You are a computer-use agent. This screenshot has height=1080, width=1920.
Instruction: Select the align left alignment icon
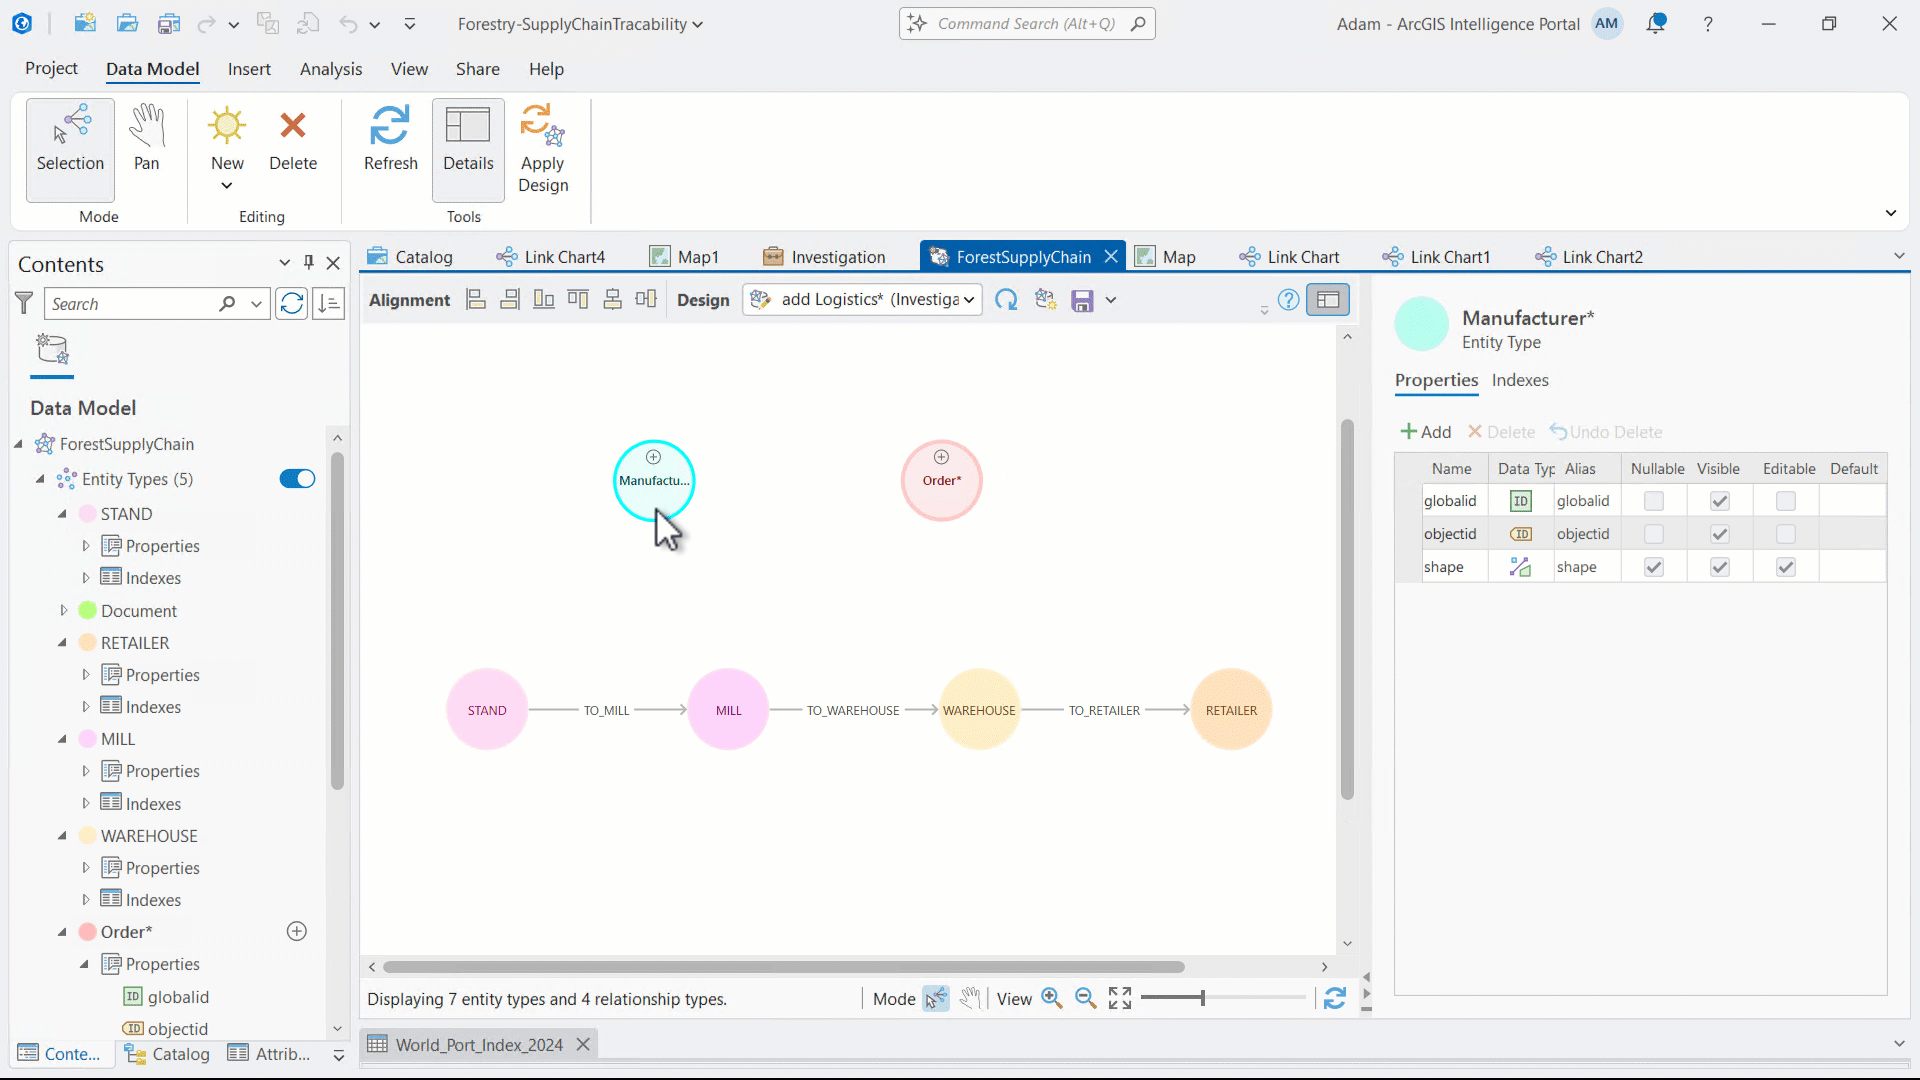click(x=475, y=299)
